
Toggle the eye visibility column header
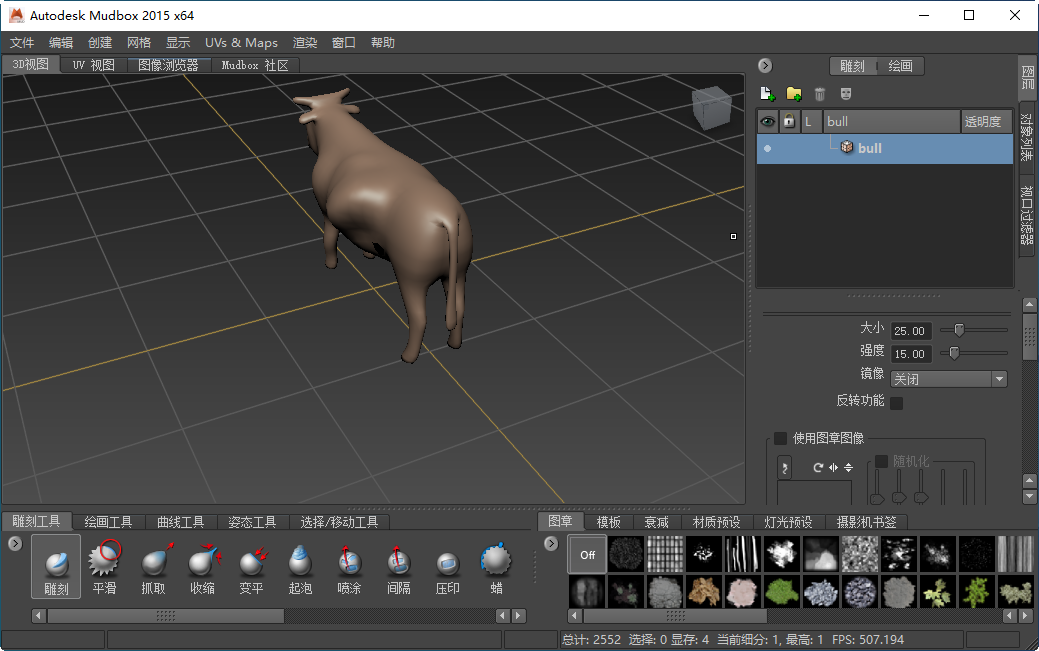767,121
